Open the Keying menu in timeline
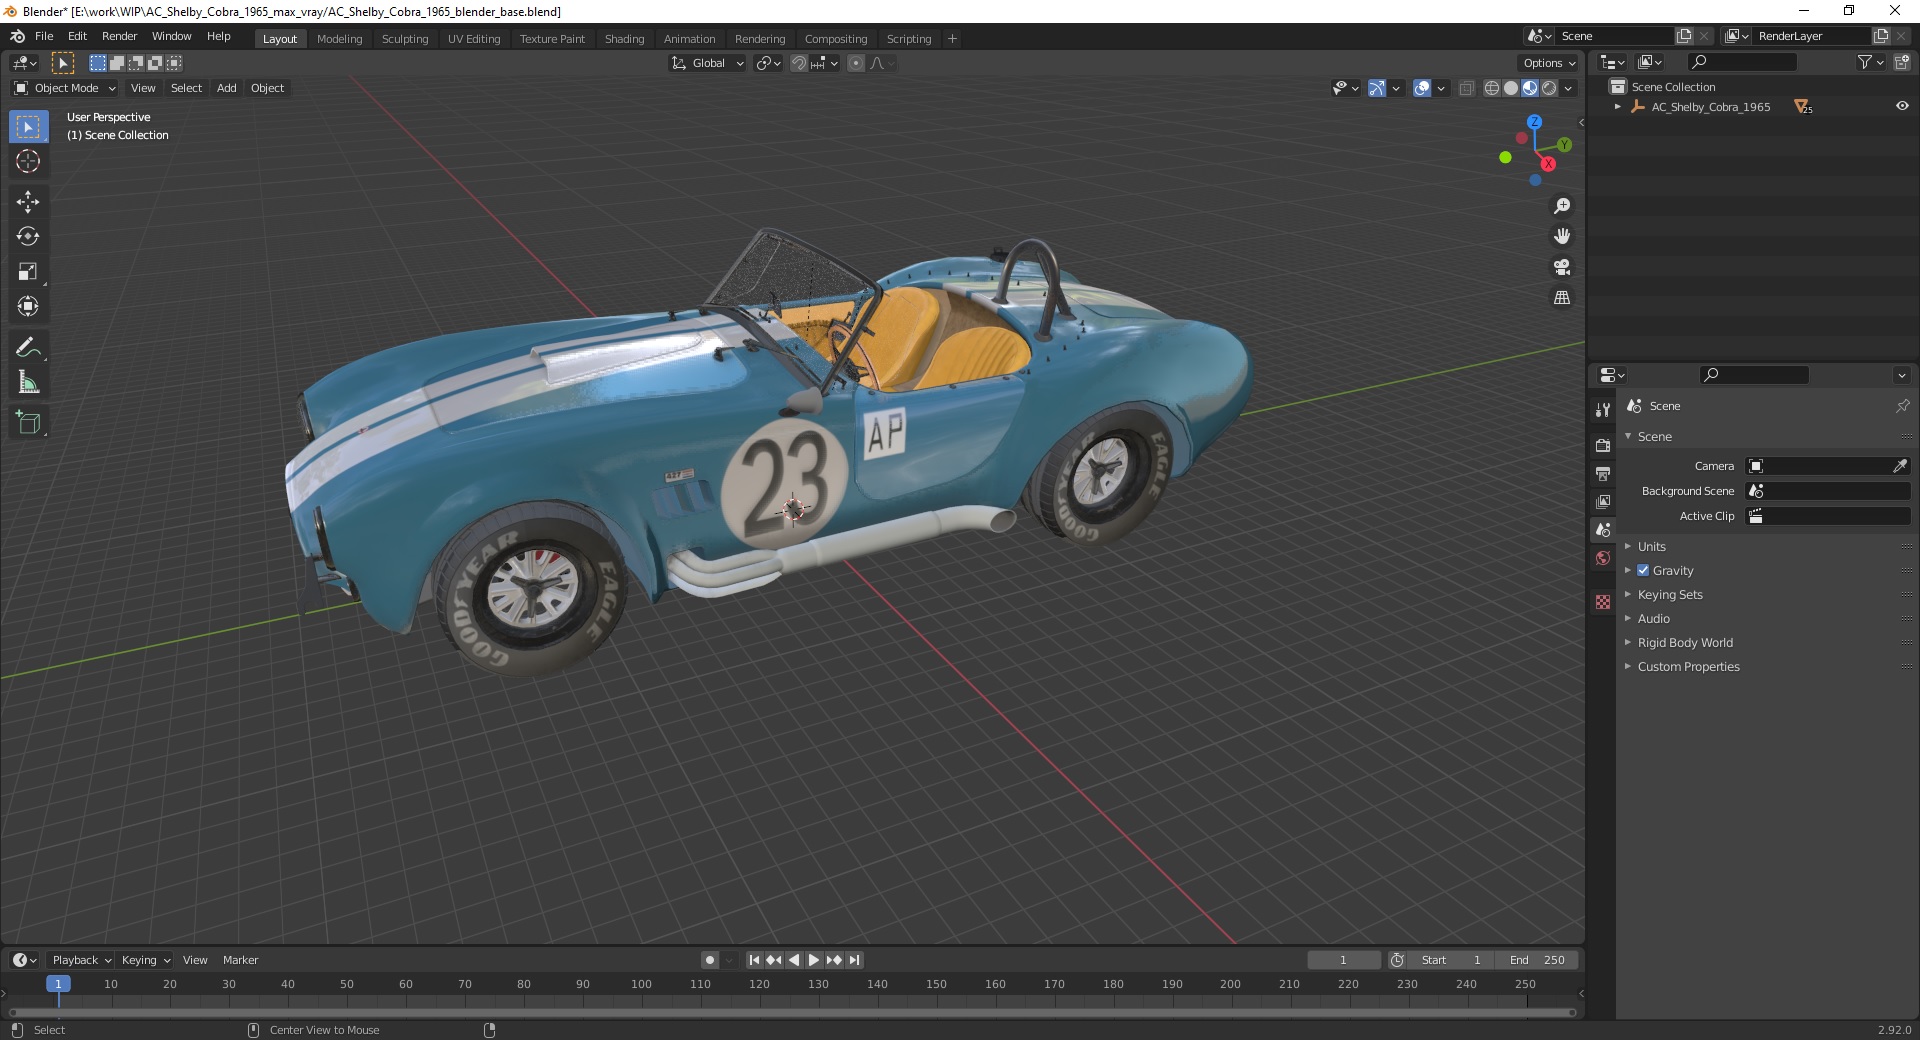The width and height of the screenshot is (1920, 1040). pyautogui.click(x=146, y=960)
